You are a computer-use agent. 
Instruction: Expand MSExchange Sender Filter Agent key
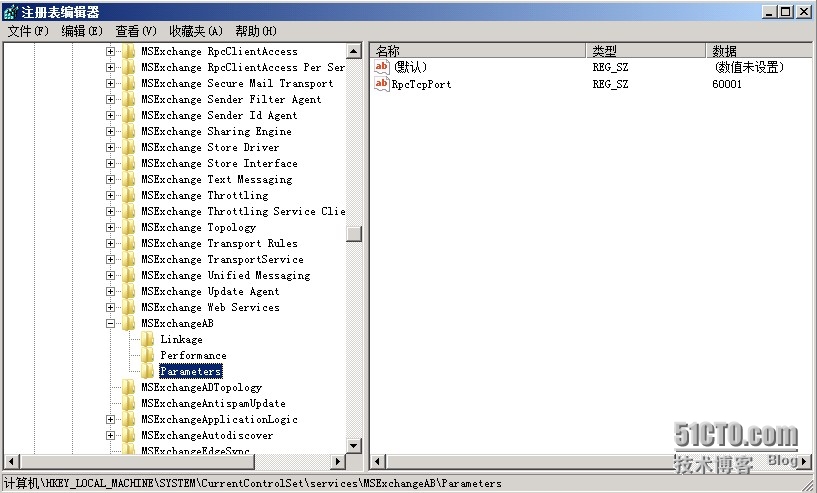click(x=110, y=100)
